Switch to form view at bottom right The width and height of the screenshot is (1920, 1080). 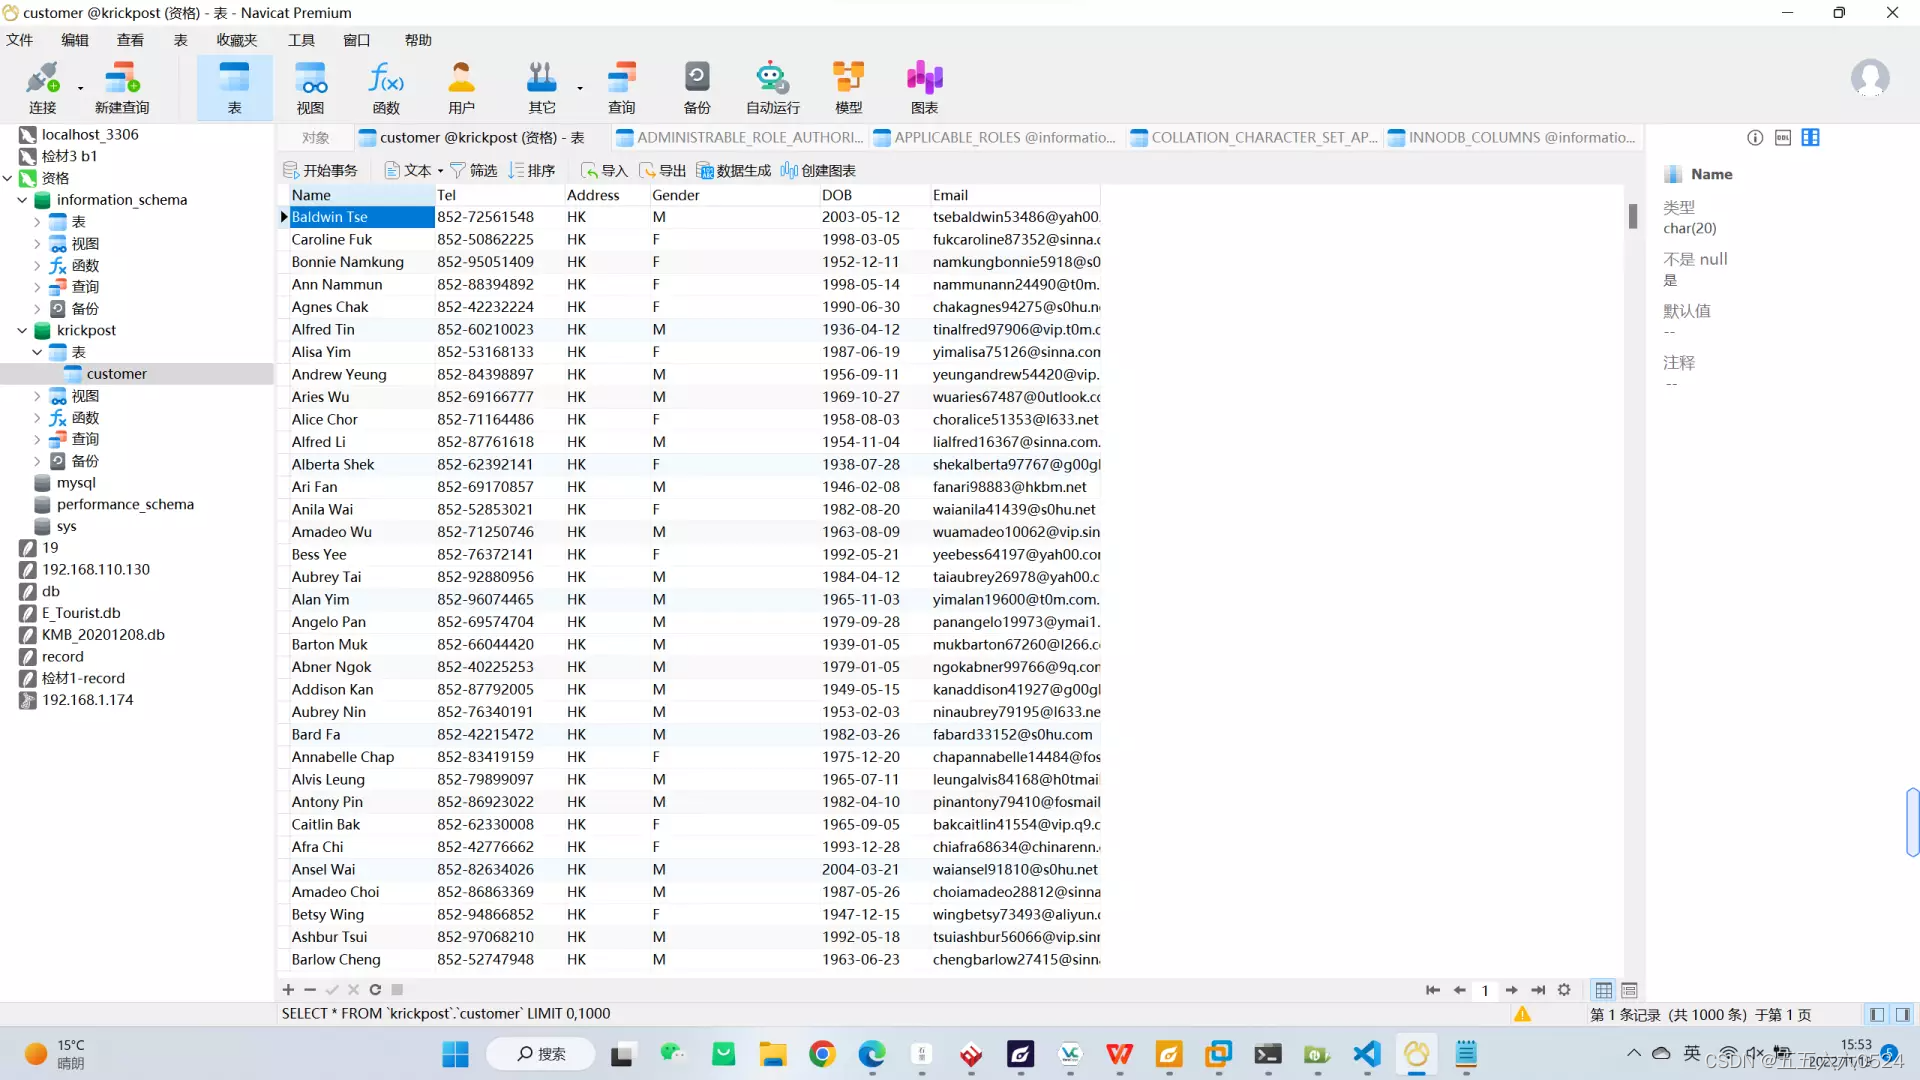(1630, 990)
